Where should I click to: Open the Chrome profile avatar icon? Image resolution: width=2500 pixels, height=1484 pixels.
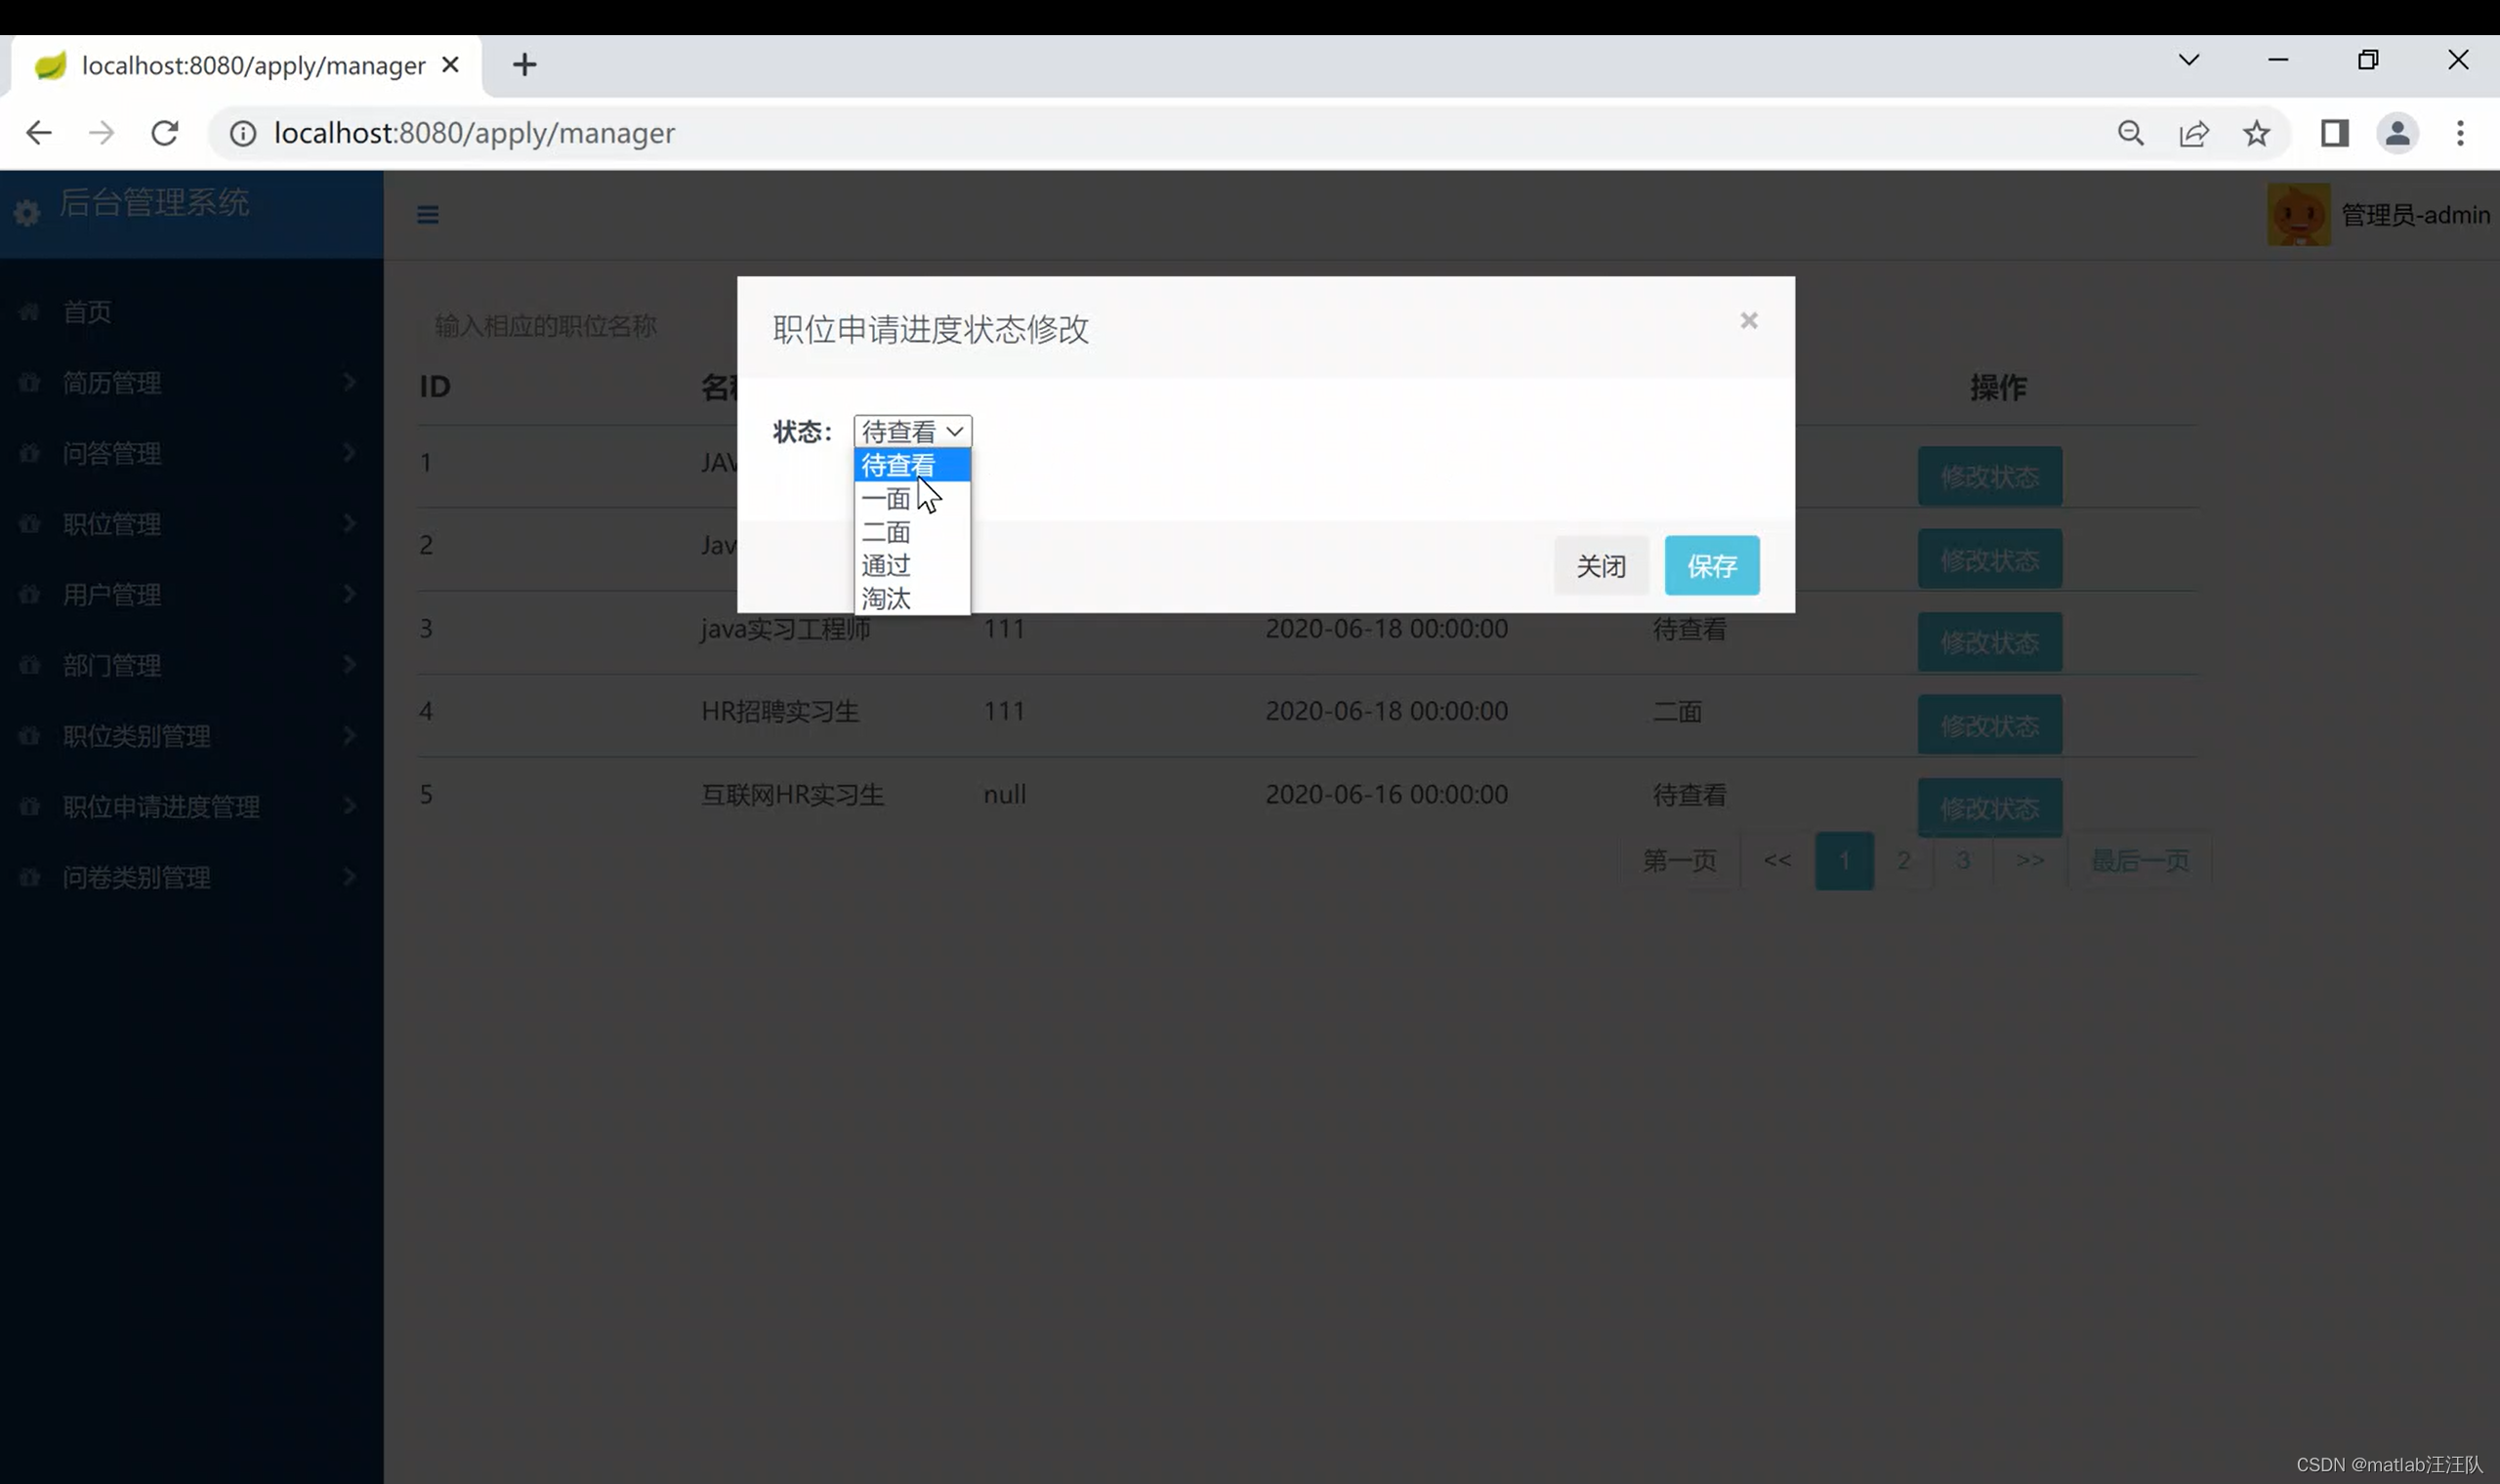click(x=2397, y=133)
